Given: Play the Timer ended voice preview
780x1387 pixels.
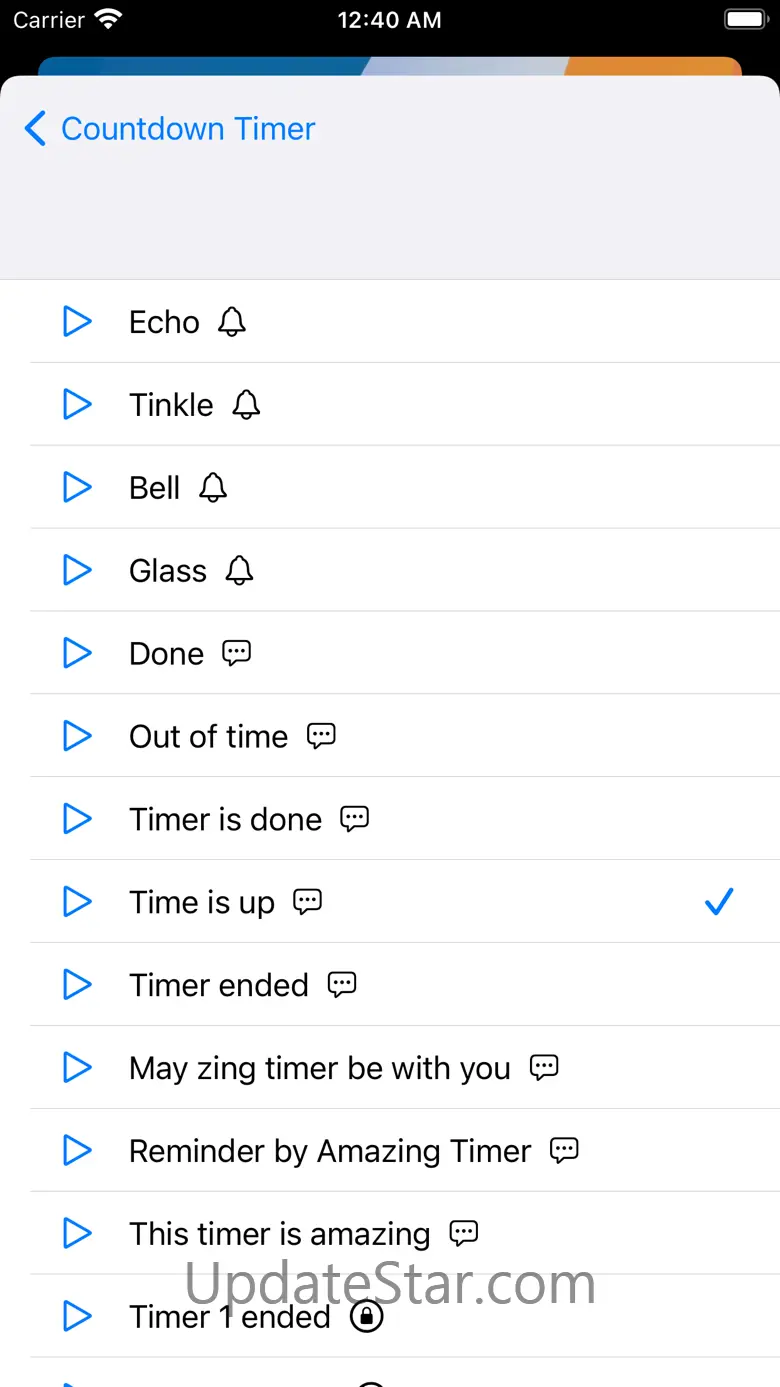Looking at the screenshot, I should [77, 986].
